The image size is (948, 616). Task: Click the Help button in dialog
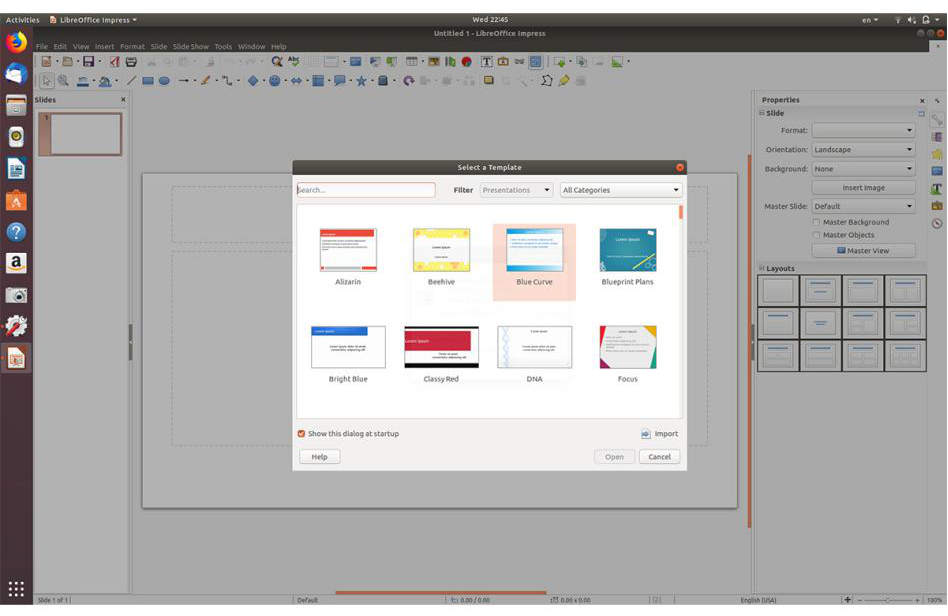point(320,457)
